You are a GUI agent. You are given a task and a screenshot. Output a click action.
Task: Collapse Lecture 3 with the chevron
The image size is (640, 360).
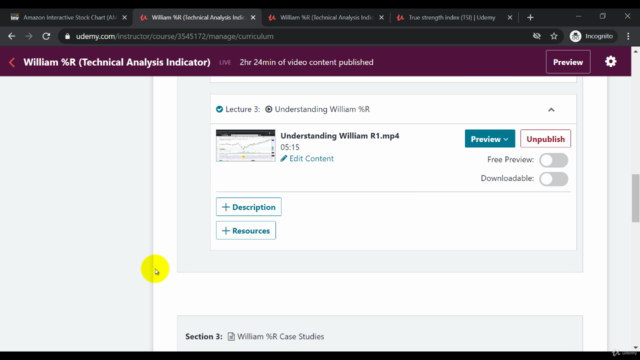pyautogui.click(x=551, y=109)
